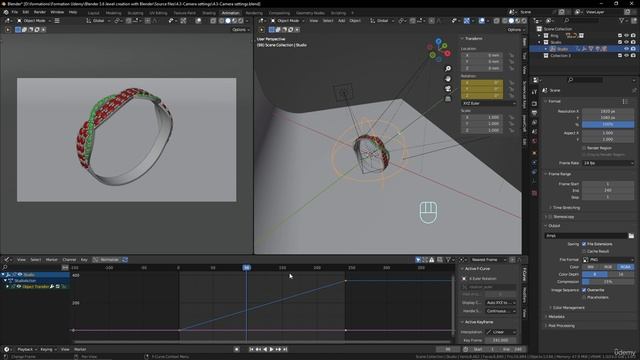Collapse the Frame Range panel
This screenshot has width=640, height=360.
point(559,174)
